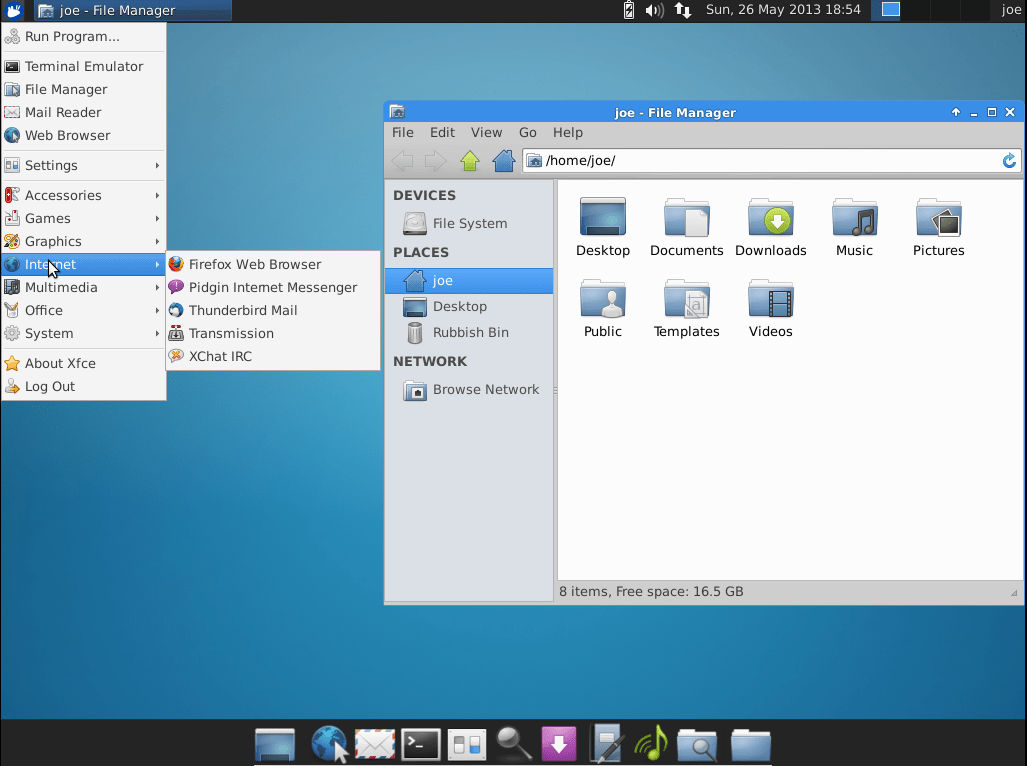The width and height of the screenshot is (1027, 766).
Task: Refresh the folder view with the reload icon
Action: click(x=1009, y=160)
